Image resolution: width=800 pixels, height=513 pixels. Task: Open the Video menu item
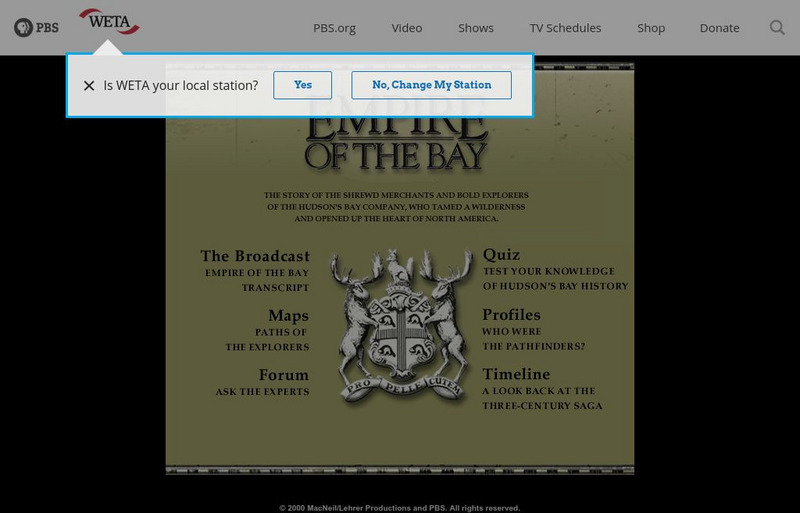click(x=407, y=28)
